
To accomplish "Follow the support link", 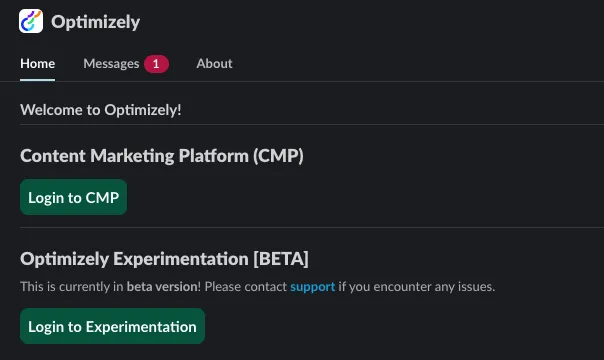I will coord(312,286).
